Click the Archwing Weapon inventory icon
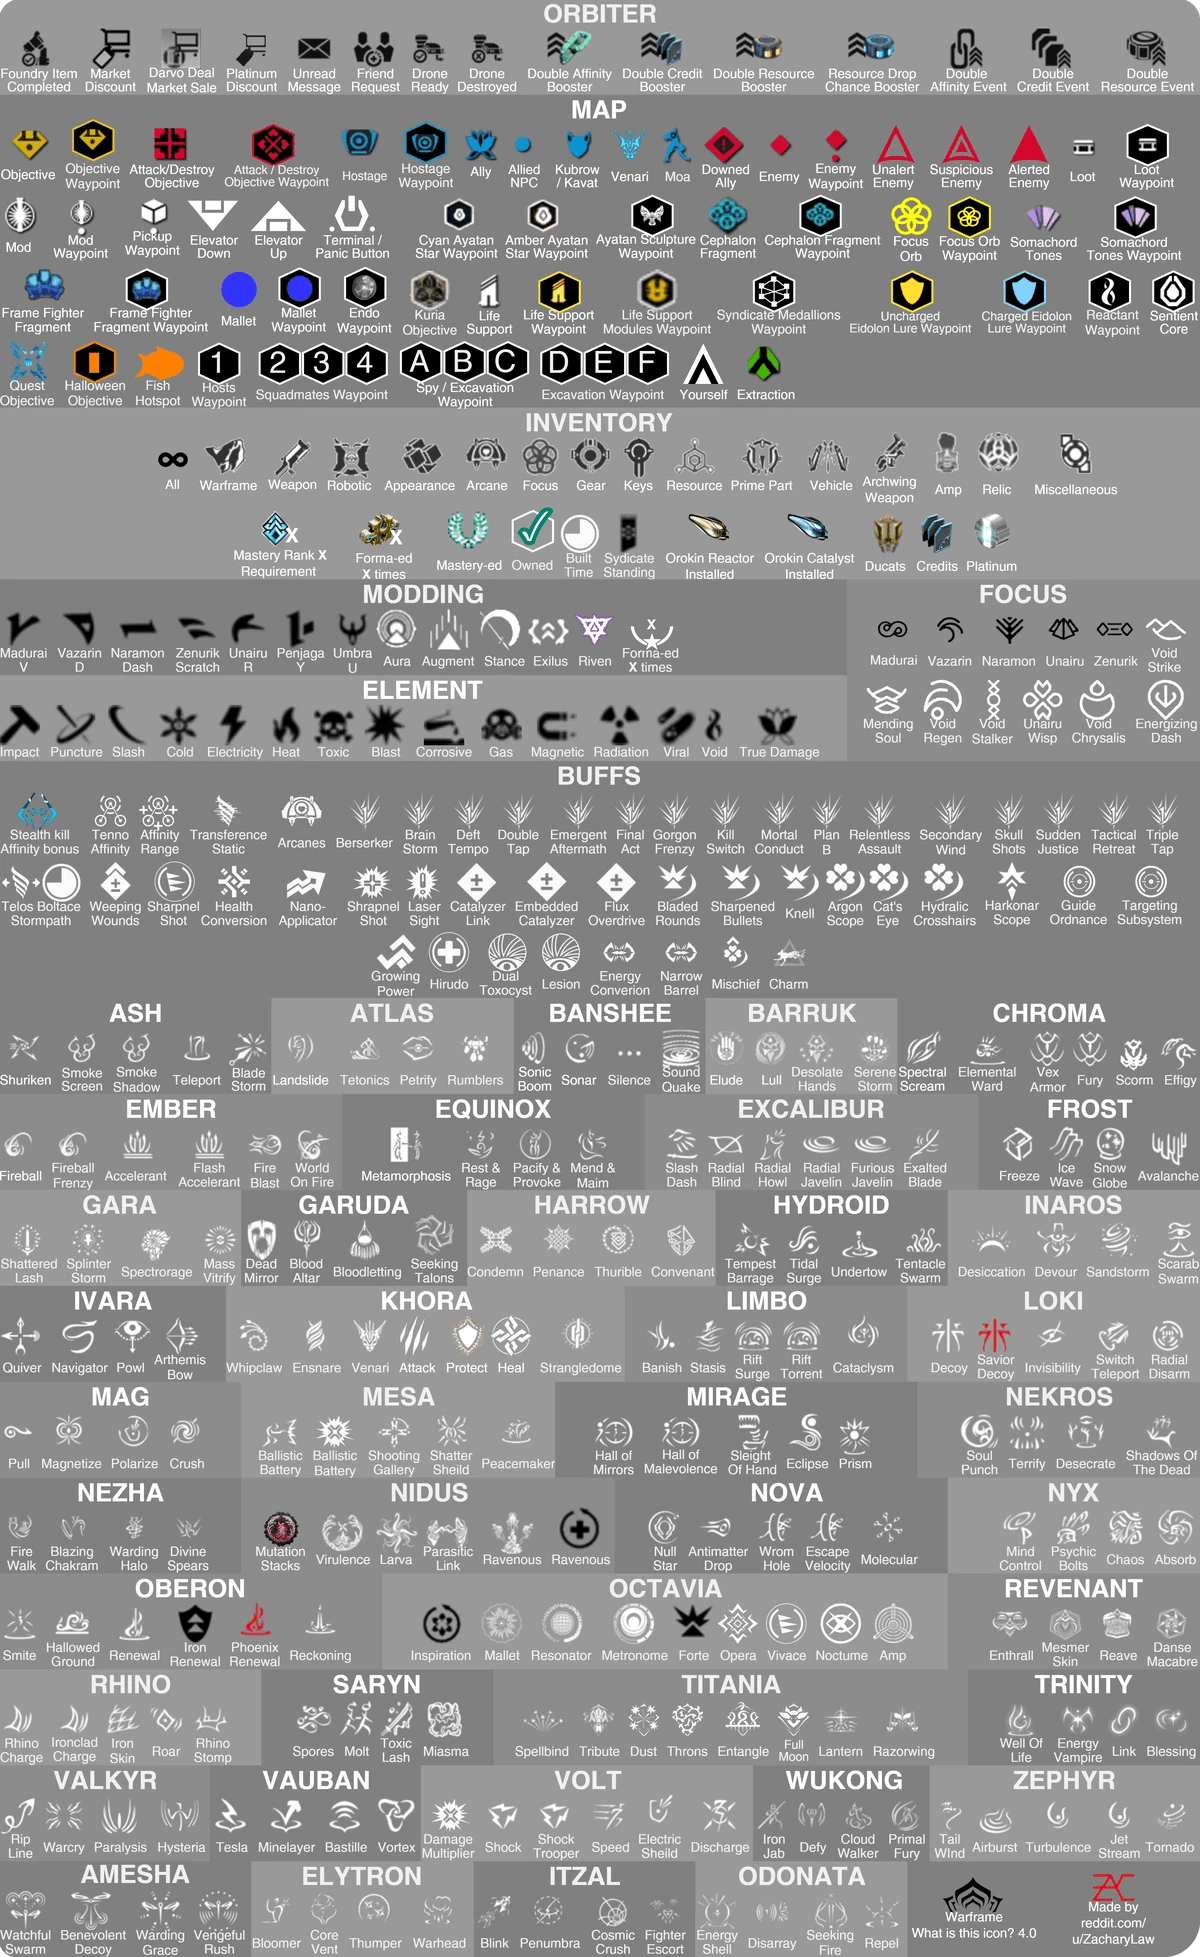This screenshot has height=1957, width=1200. tap(889, 453)
